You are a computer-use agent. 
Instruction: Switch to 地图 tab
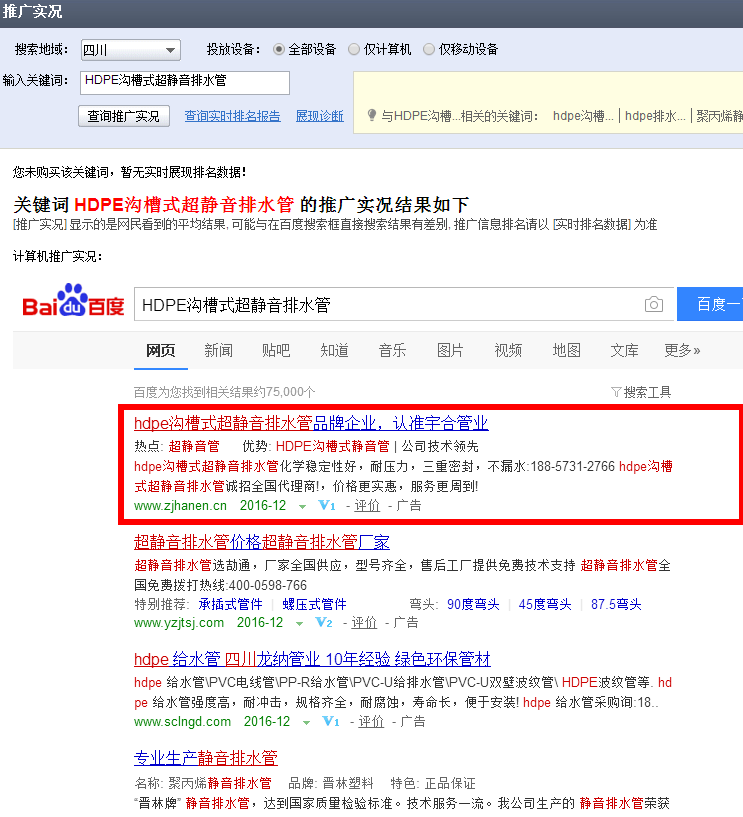click(x=566, y=350)
